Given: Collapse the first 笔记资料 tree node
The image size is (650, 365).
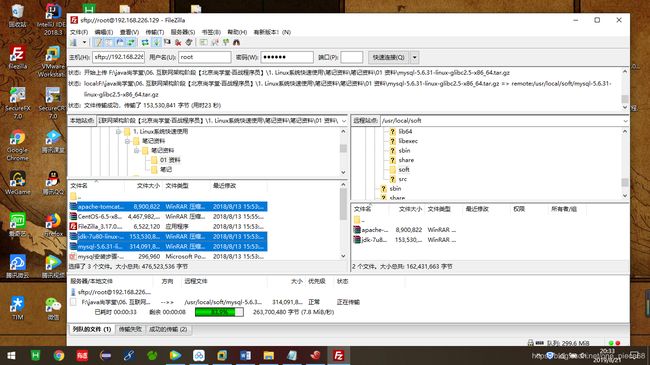Looking at the screenshot, I should click(127, 141).
